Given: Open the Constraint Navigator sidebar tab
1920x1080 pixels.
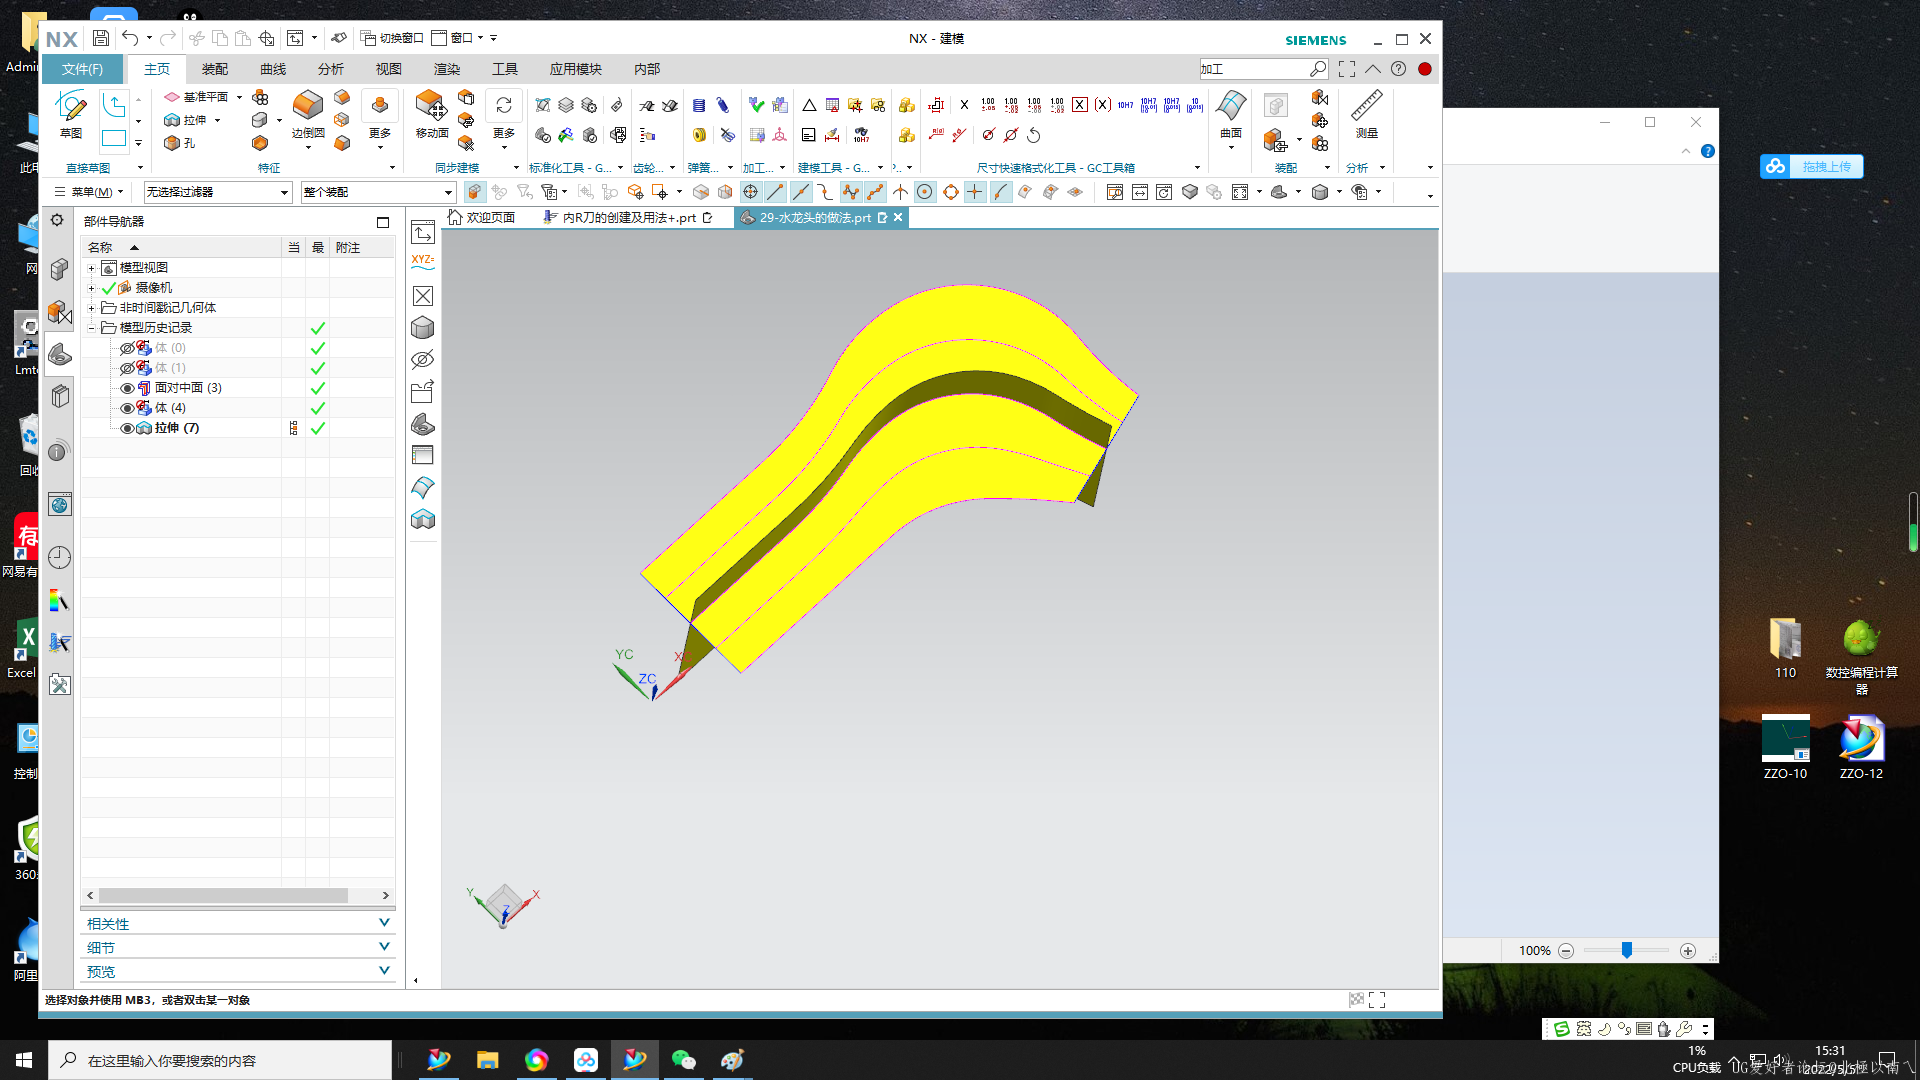Looking at the screenshot, I should point(60,313).
